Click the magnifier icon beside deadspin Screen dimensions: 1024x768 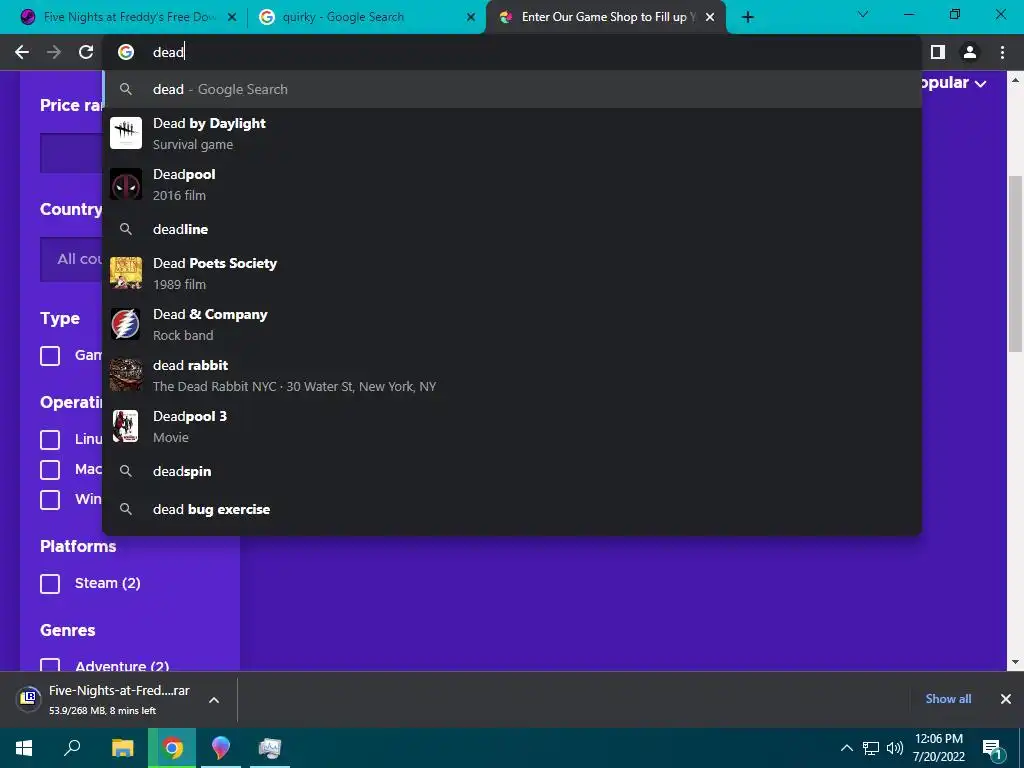click(x=126, y=471)
